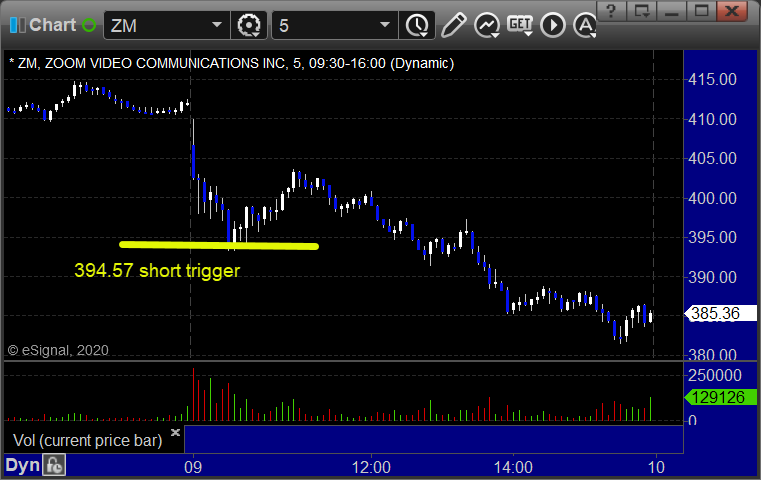
Task: Click the Chart title text
Action: click(52, 25)
